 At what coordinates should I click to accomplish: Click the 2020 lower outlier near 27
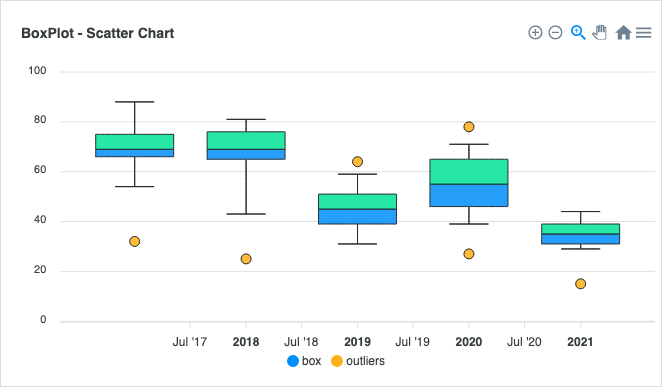[469, 254]
